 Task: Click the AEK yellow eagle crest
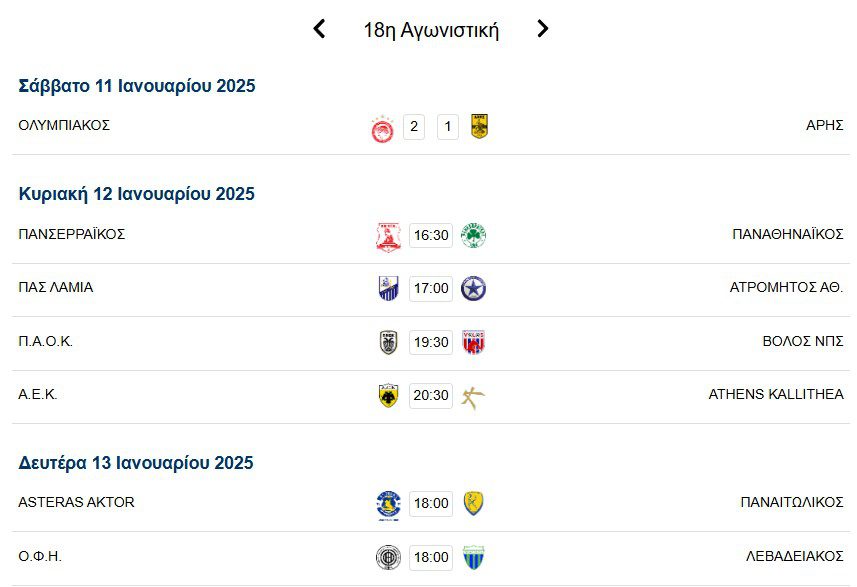tap(388, 396)
